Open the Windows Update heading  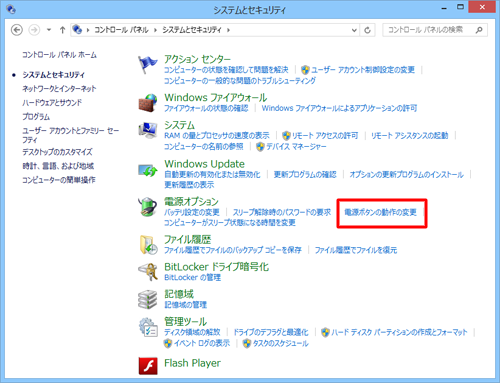tap(204, 164)
